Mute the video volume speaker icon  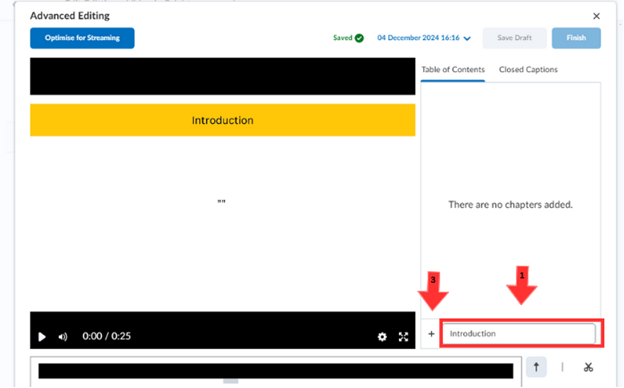click(x=63, y=337)
